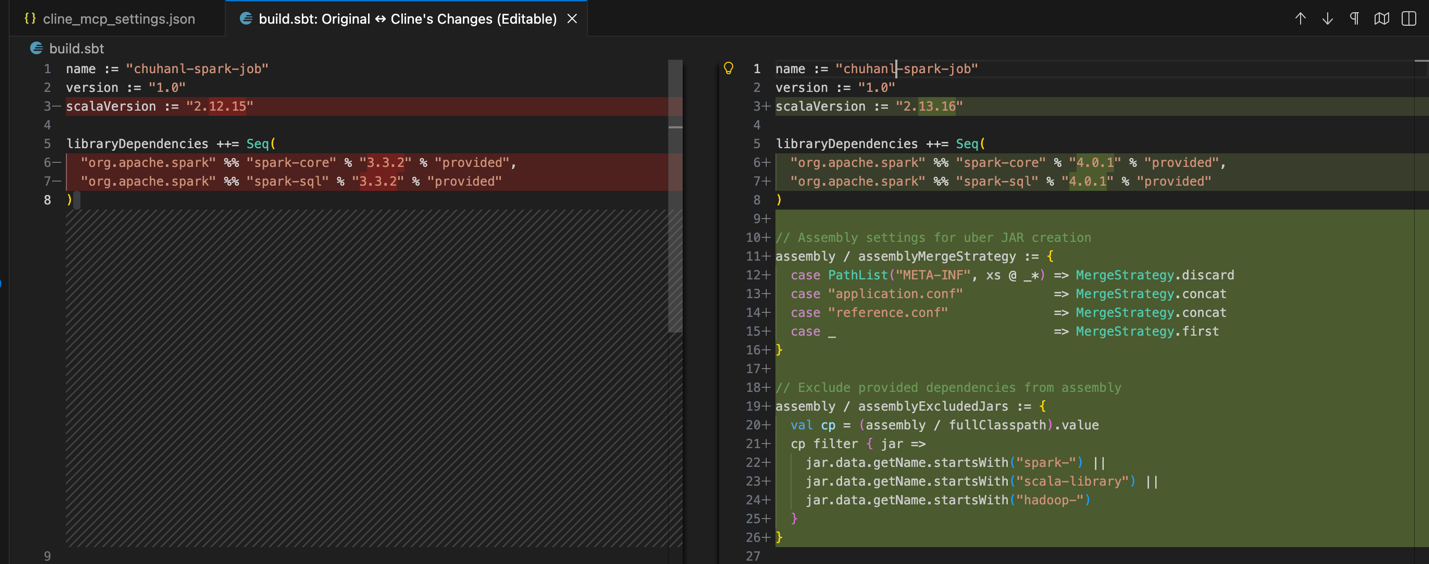Click the "application.conf" case line
This screenshot has height=564, width=1429.
click(1008, 294)
